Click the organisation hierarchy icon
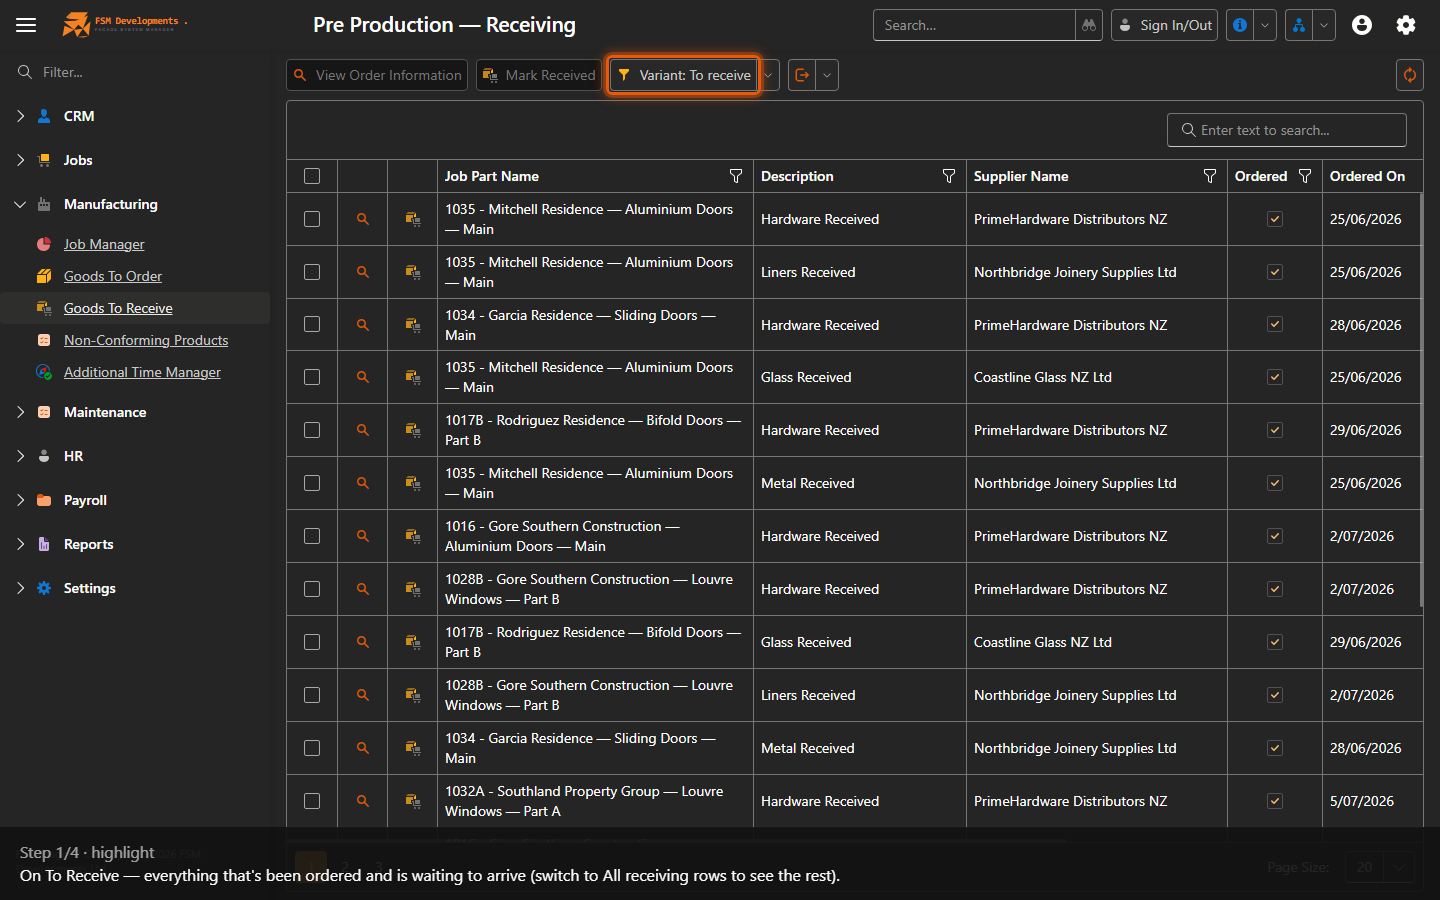1440x900 pixels. coord(1298,25)
